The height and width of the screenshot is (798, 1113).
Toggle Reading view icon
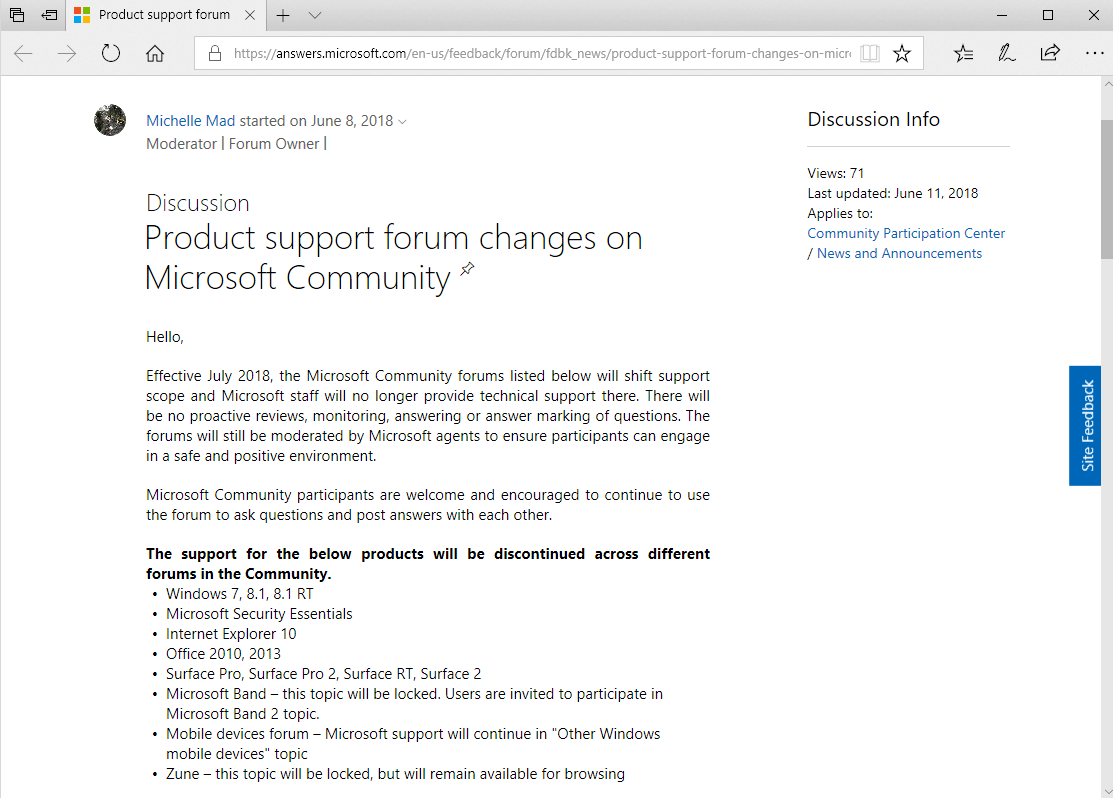(870, 53)
